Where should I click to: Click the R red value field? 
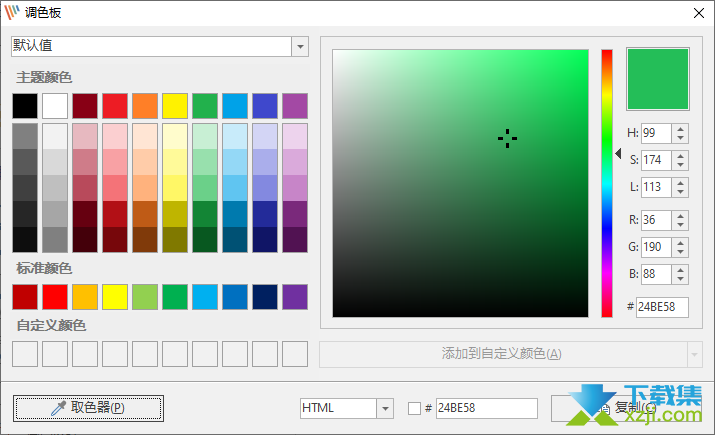[x=656, y=220]
